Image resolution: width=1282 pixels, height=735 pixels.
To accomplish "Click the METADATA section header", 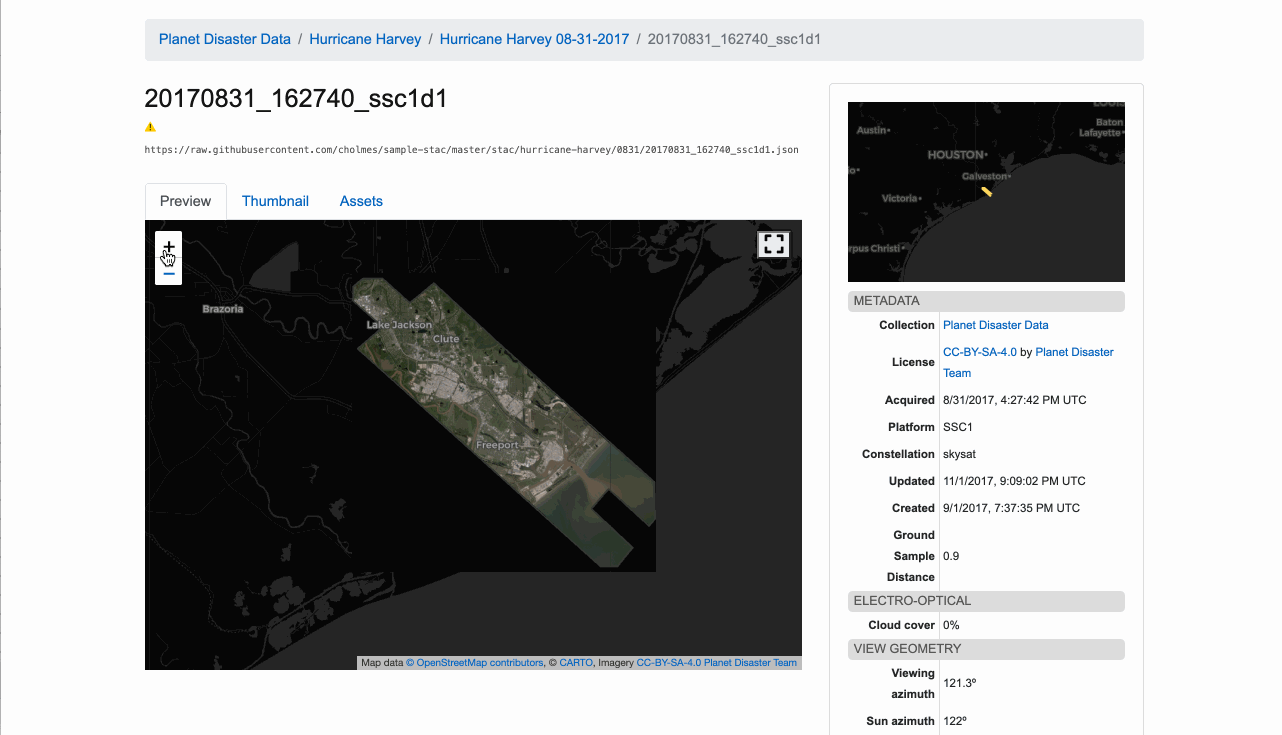I will click(x=986, y=301).
